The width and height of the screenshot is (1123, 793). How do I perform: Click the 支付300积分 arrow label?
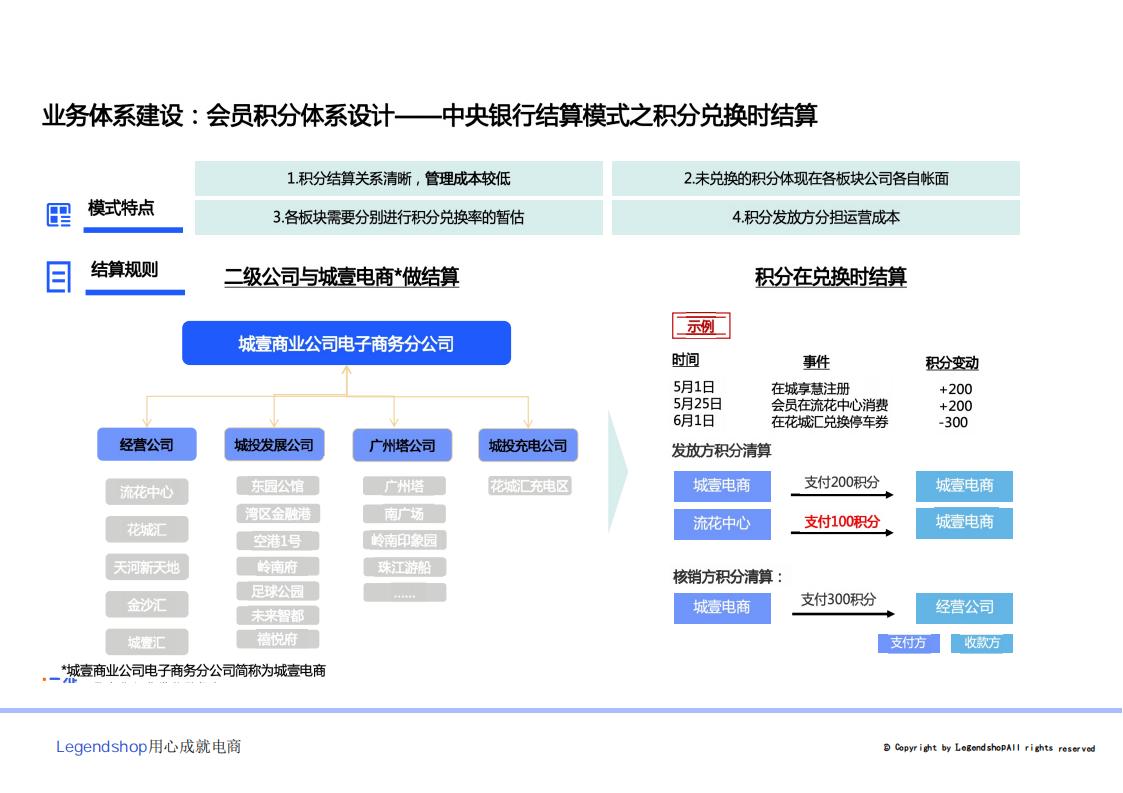coord(838,599)
